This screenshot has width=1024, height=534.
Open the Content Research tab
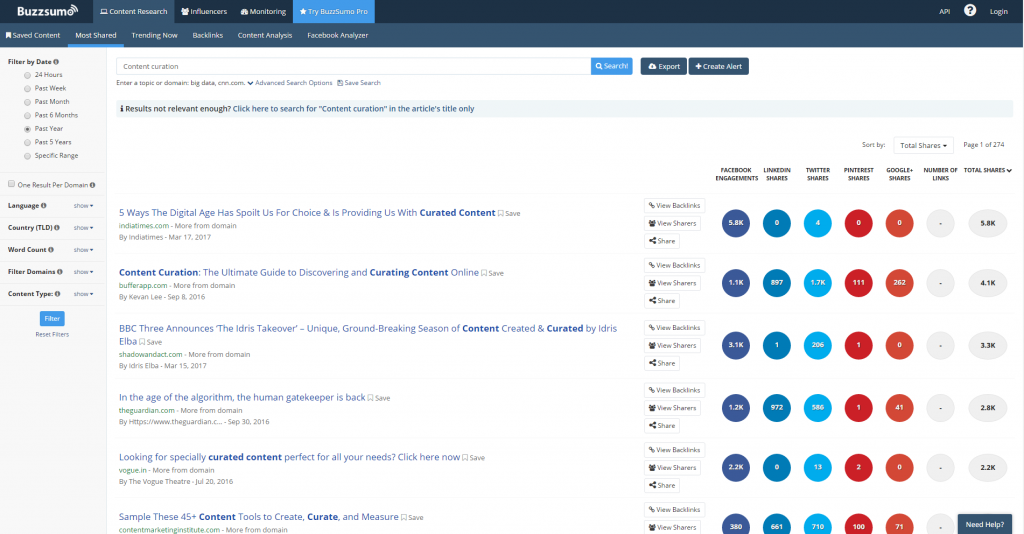click(x=133, y=11)
